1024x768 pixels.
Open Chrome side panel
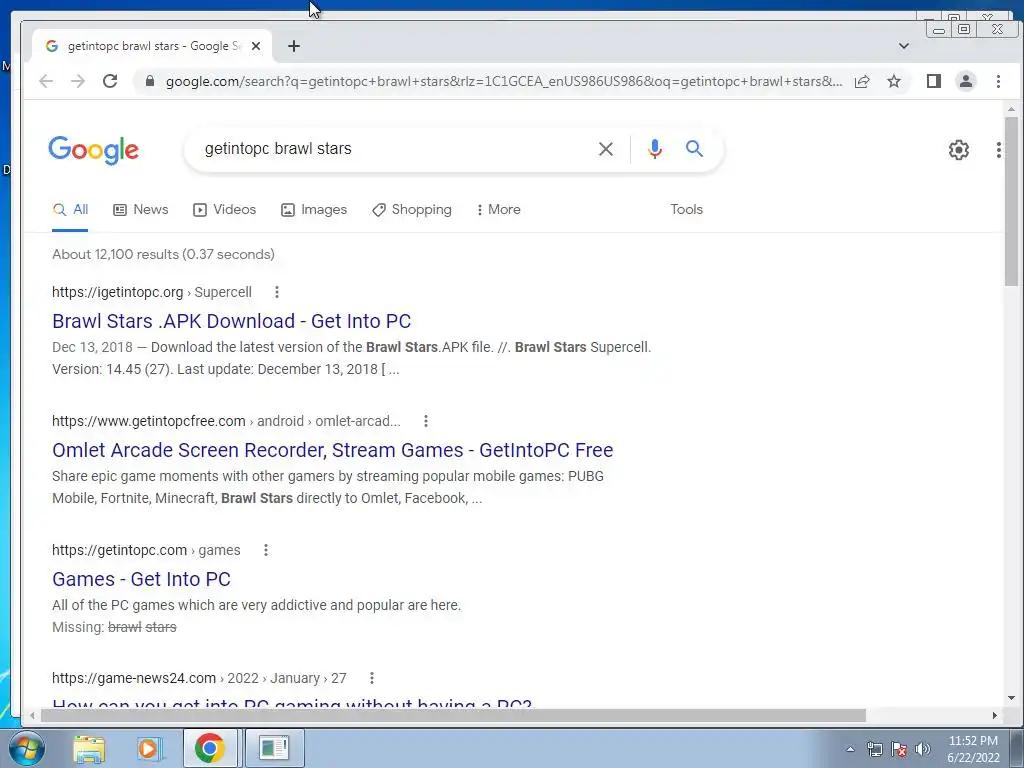(934, 81)
